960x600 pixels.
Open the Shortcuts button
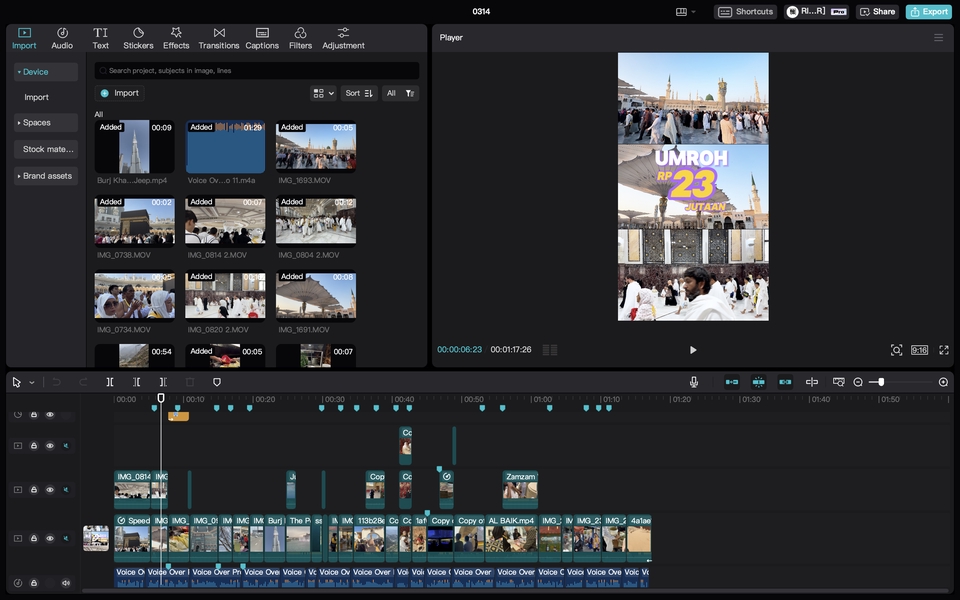[x=746, y=12]
